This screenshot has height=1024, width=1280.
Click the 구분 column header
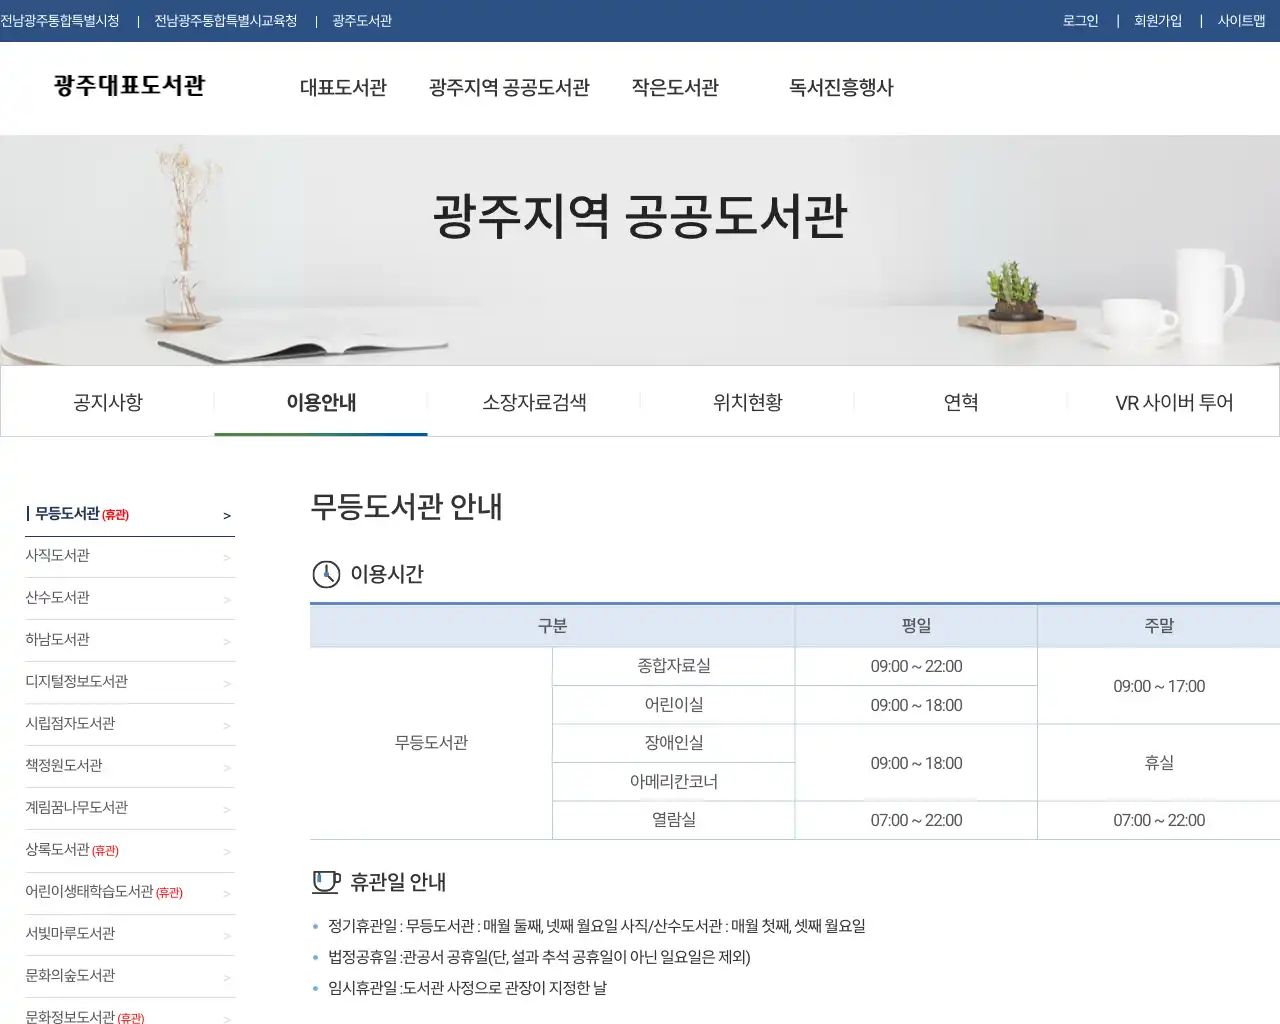552,626
